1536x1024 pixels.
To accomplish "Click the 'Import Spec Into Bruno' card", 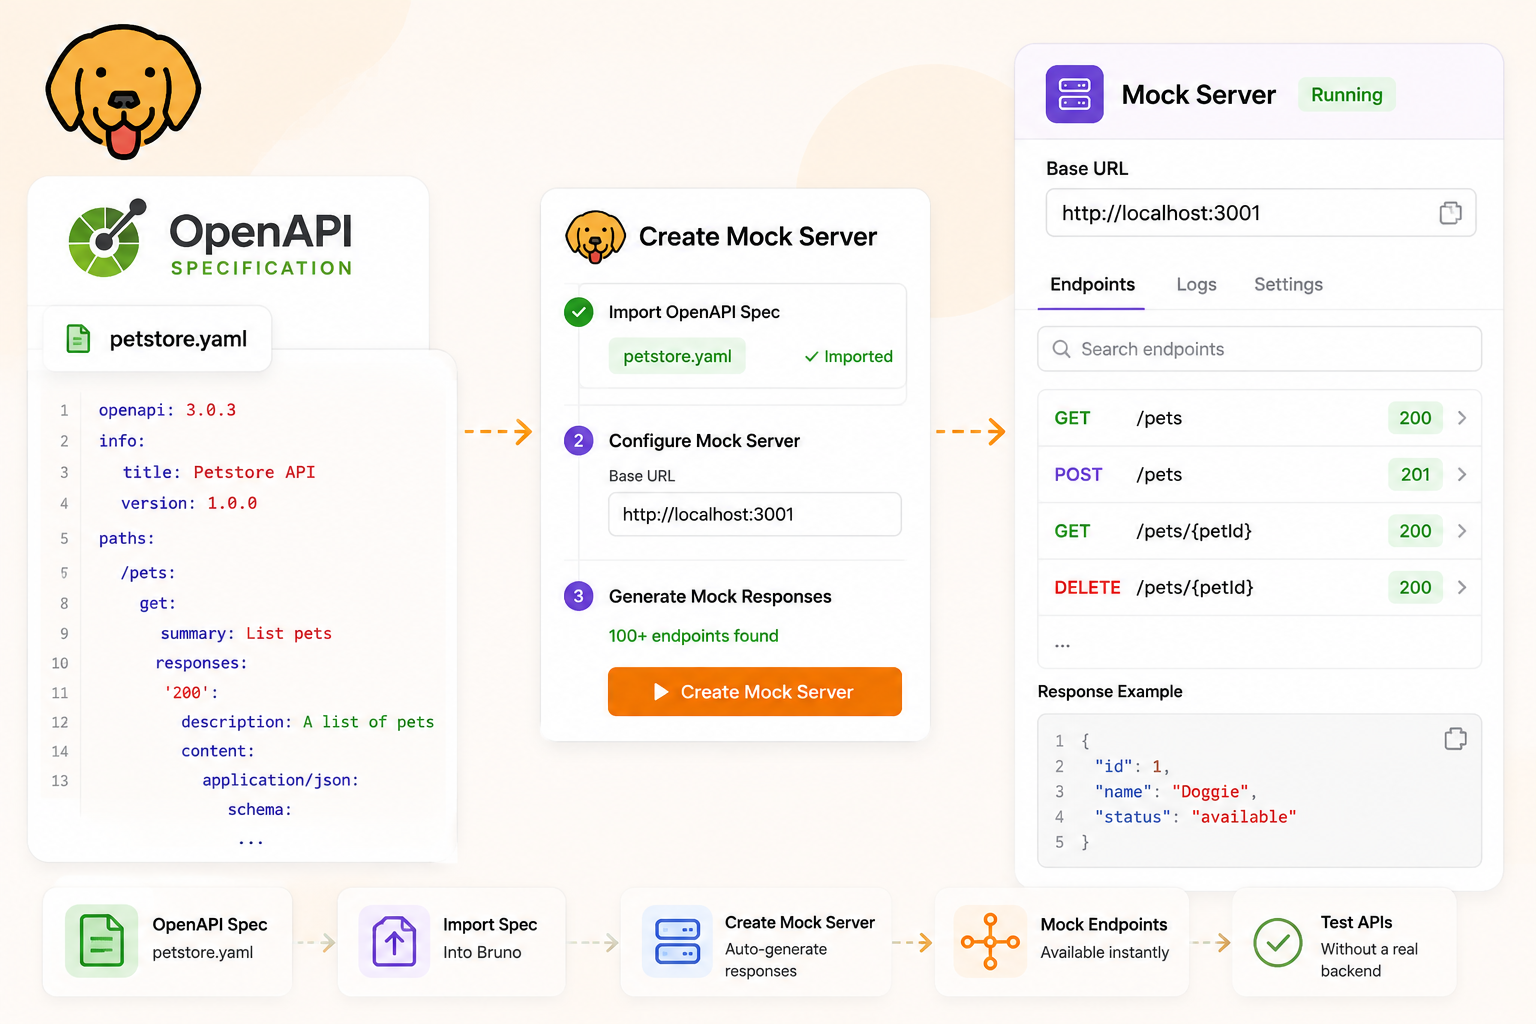I will 452,941.
